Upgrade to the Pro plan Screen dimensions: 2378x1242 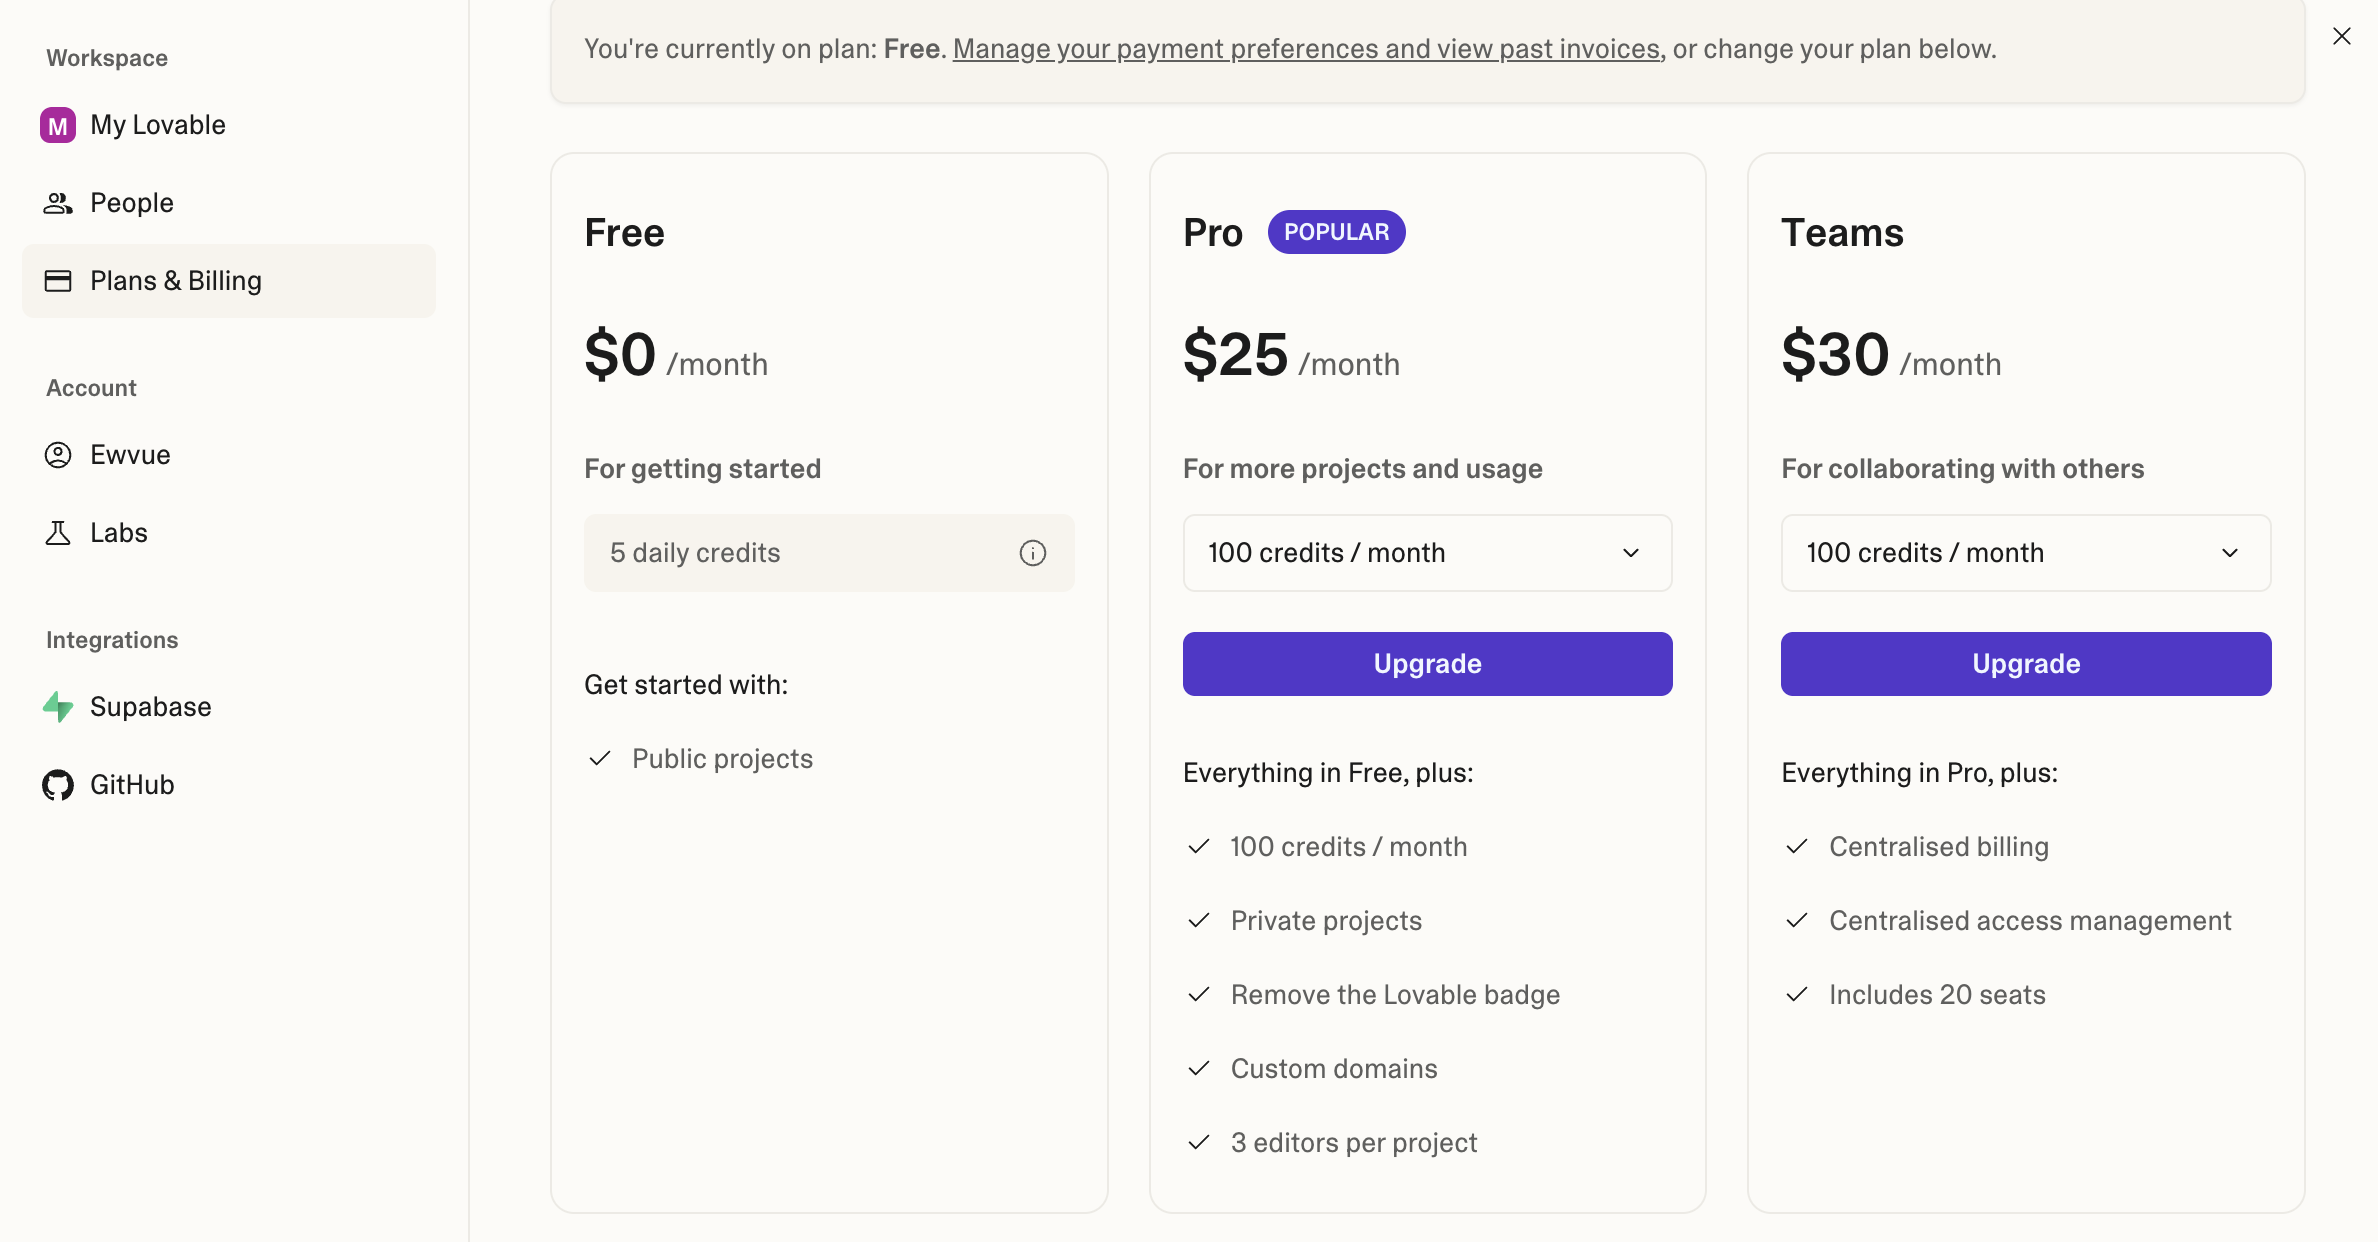(x=1427, y=664)
